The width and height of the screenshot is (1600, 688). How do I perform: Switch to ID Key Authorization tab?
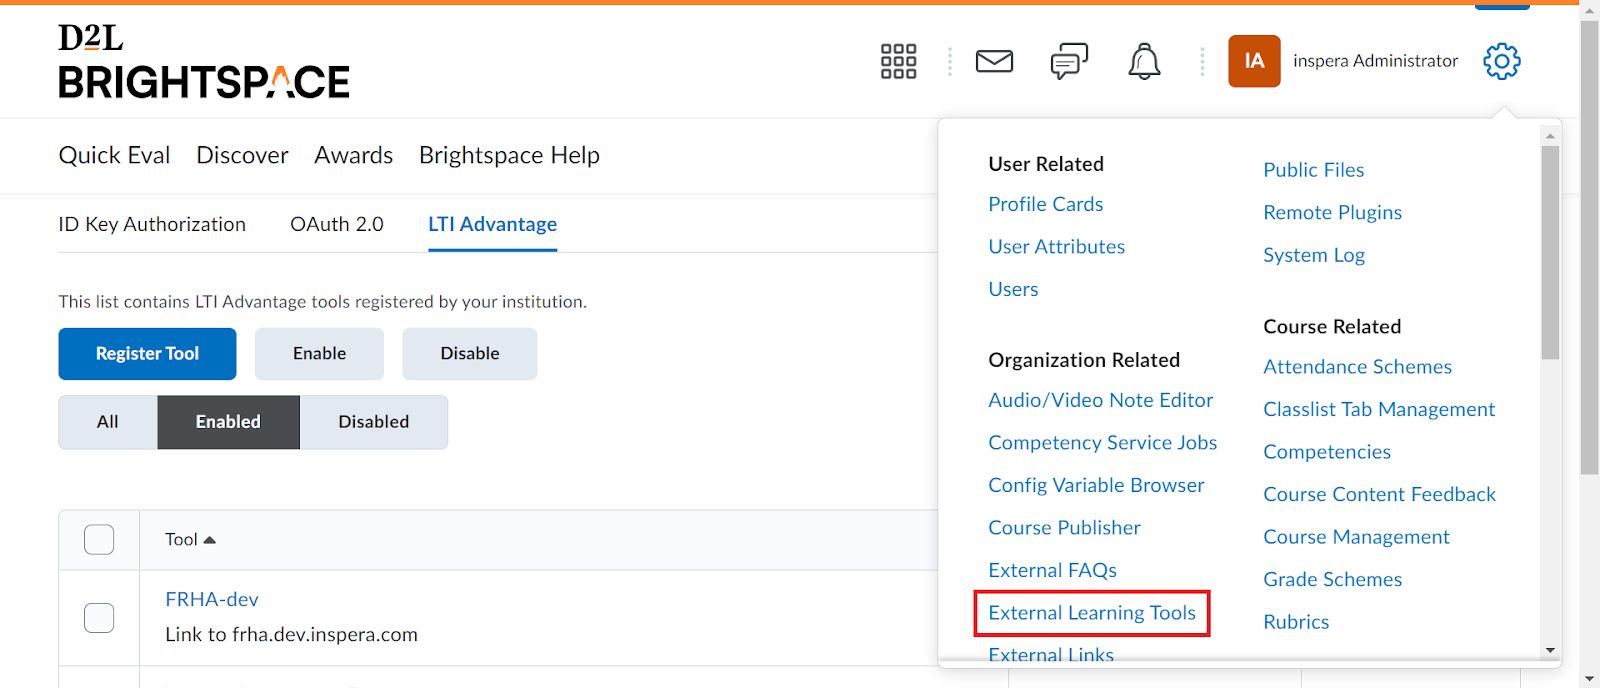152,224
